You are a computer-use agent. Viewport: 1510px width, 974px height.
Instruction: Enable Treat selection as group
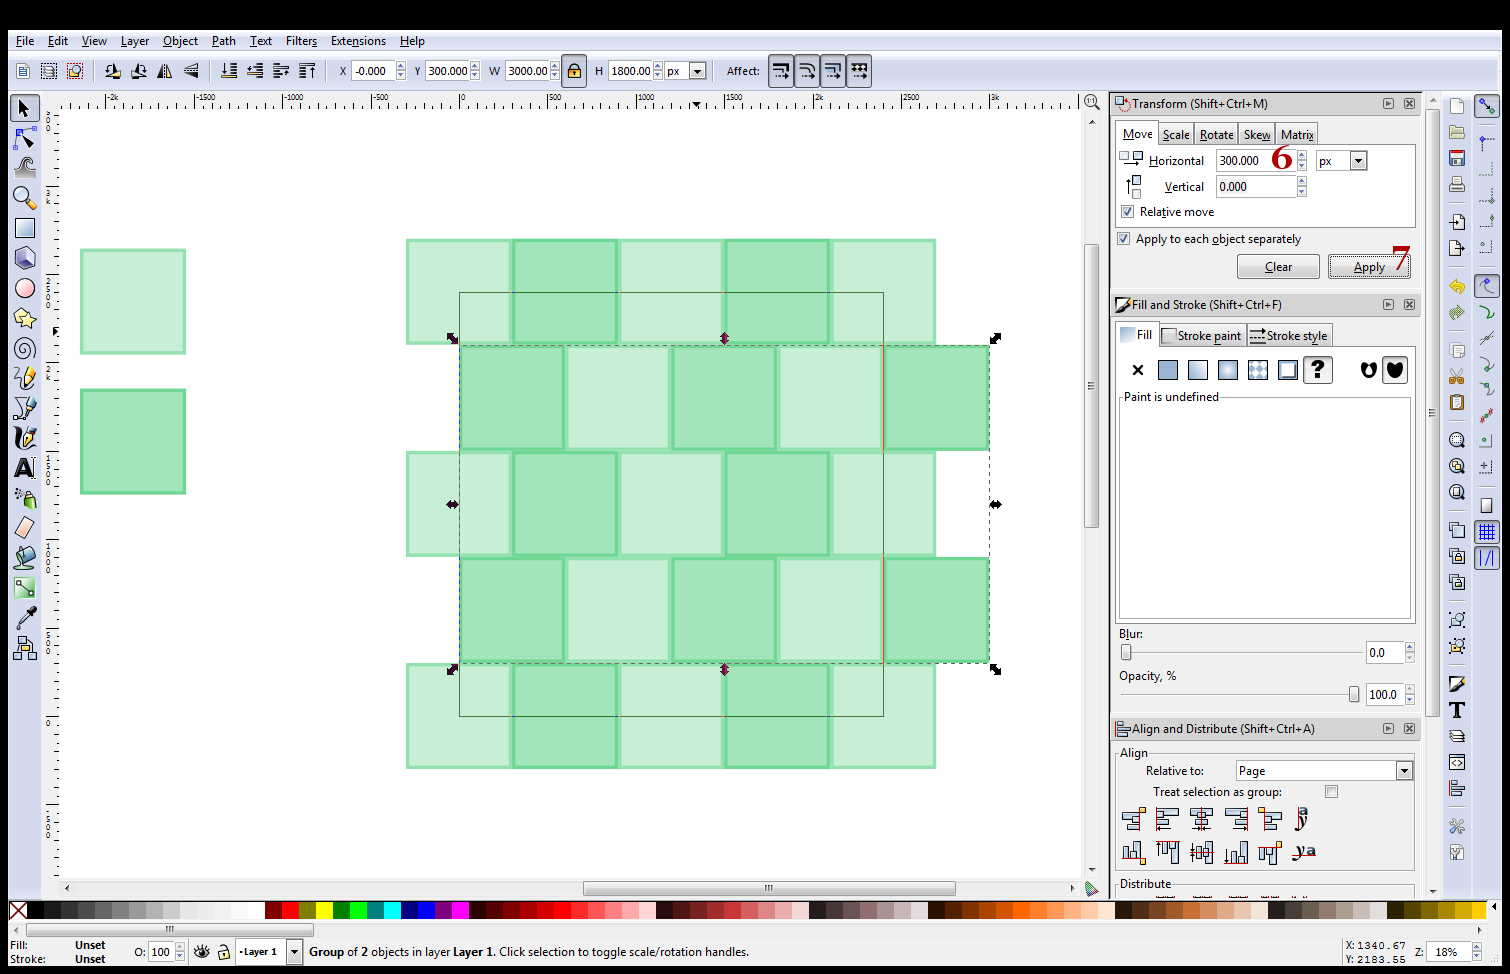1331,791
